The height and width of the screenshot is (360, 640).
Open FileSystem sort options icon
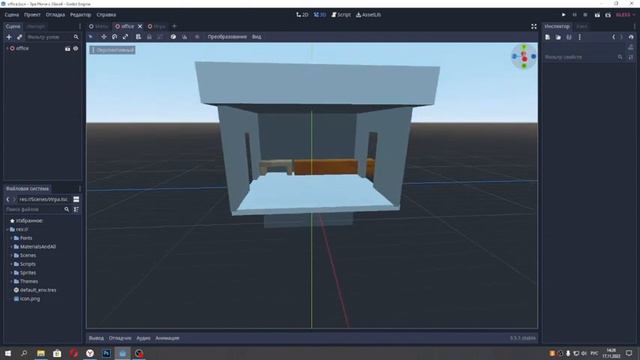click(x=76, y=209)
